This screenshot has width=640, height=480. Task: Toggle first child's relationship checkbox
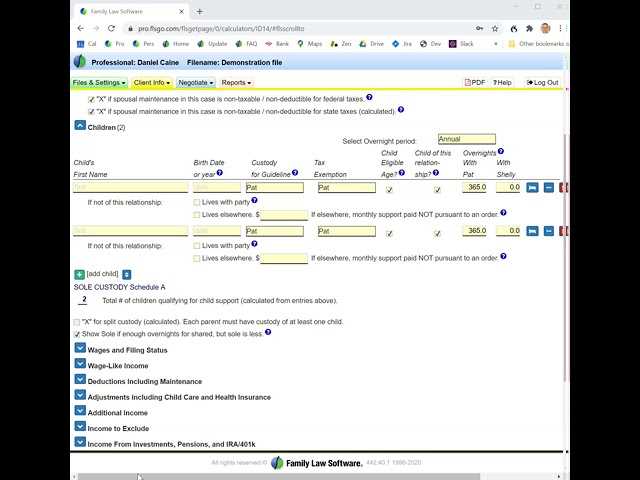pos(437,189)
